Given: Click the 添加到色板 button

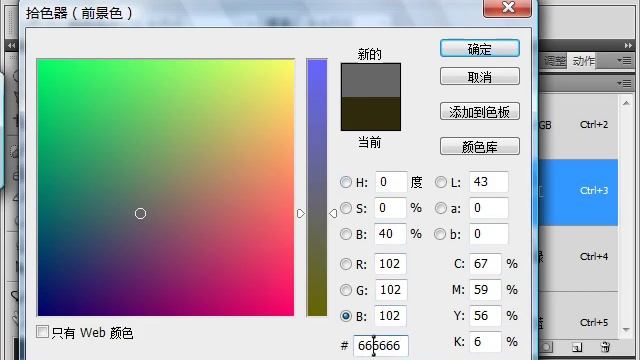Looking at the screenshot, I should [480, 111].
